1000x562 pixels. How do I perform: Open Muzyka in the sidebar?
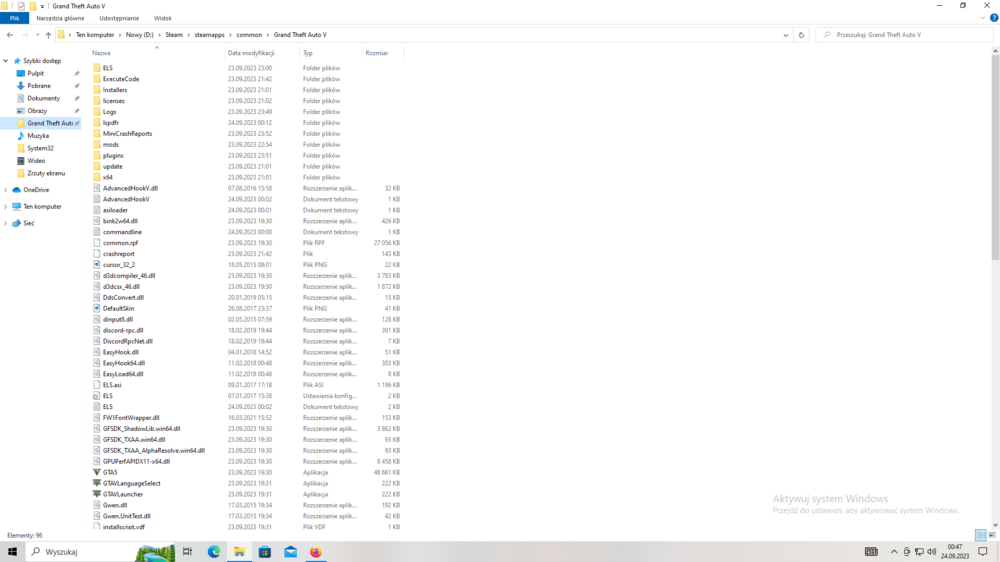click(x=38, y=136)
